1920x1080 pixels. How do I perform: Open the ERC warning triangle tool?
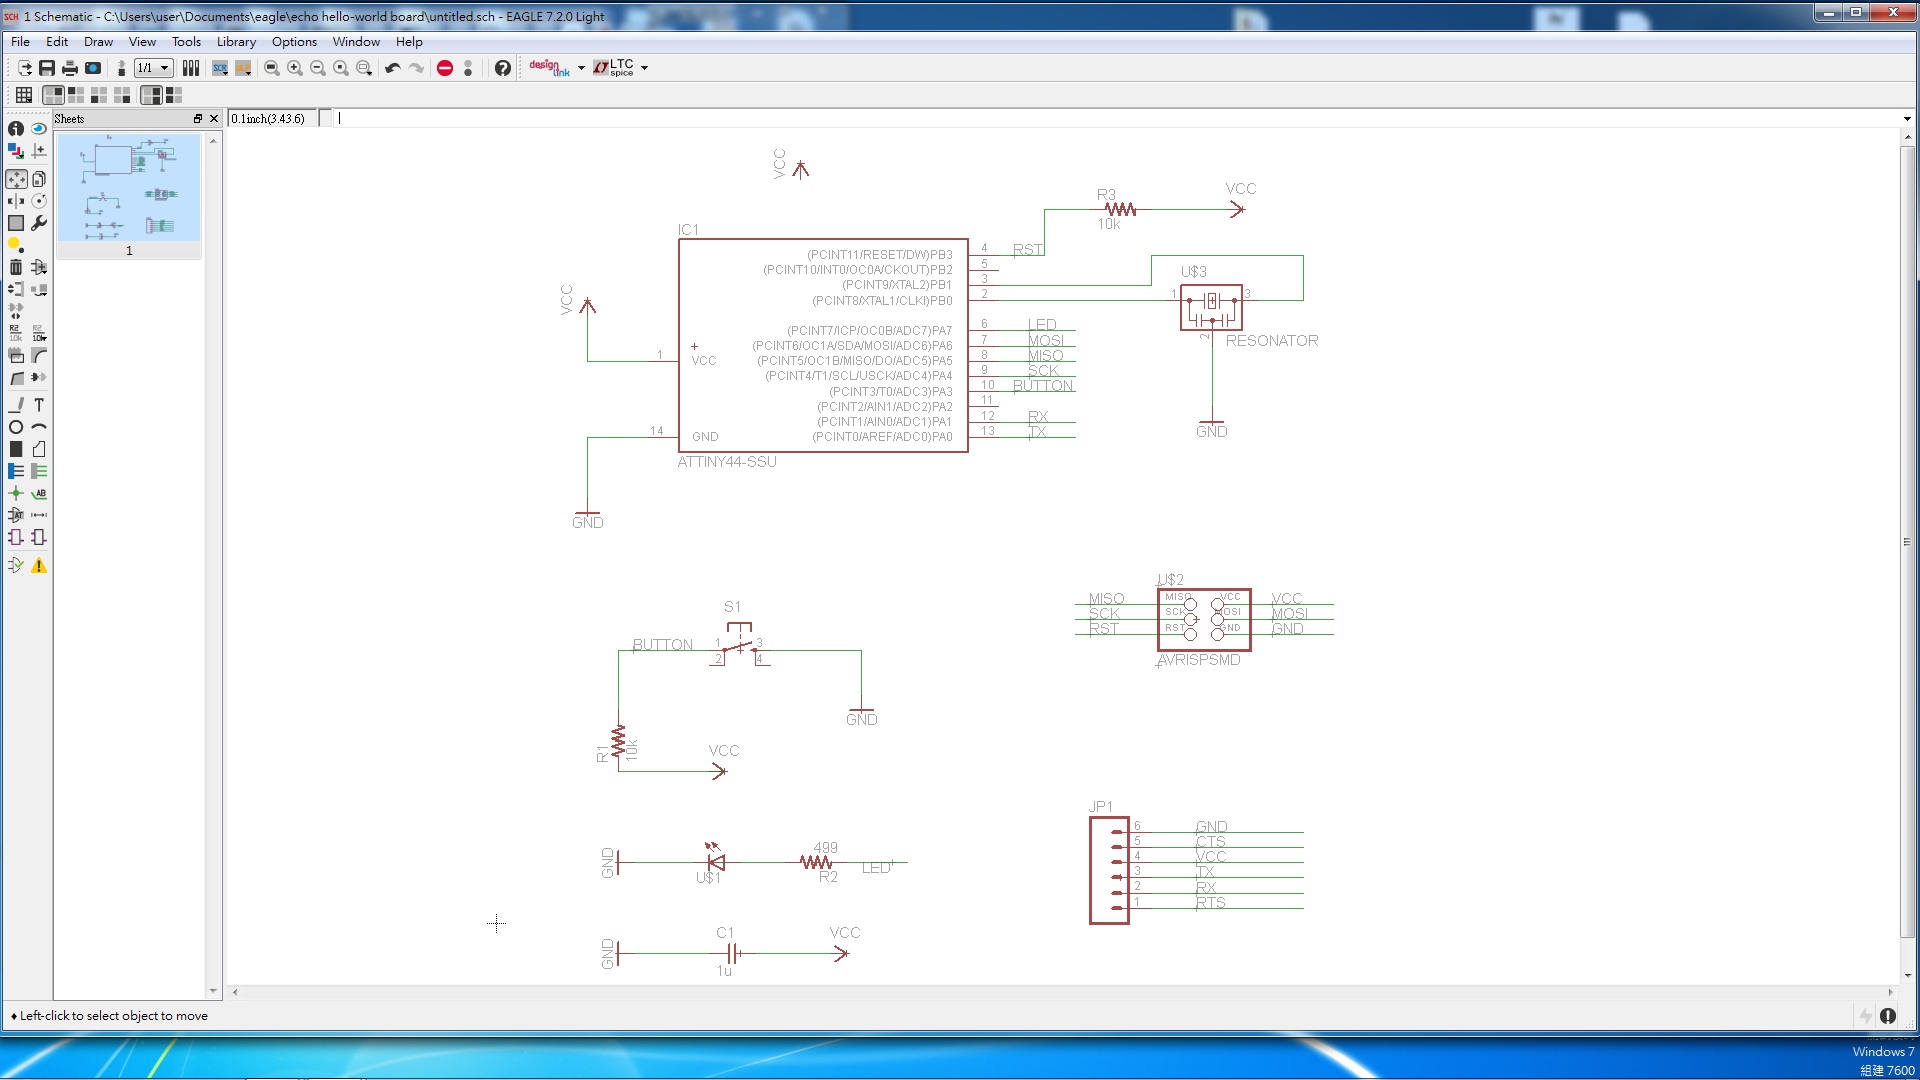(39, 566)
